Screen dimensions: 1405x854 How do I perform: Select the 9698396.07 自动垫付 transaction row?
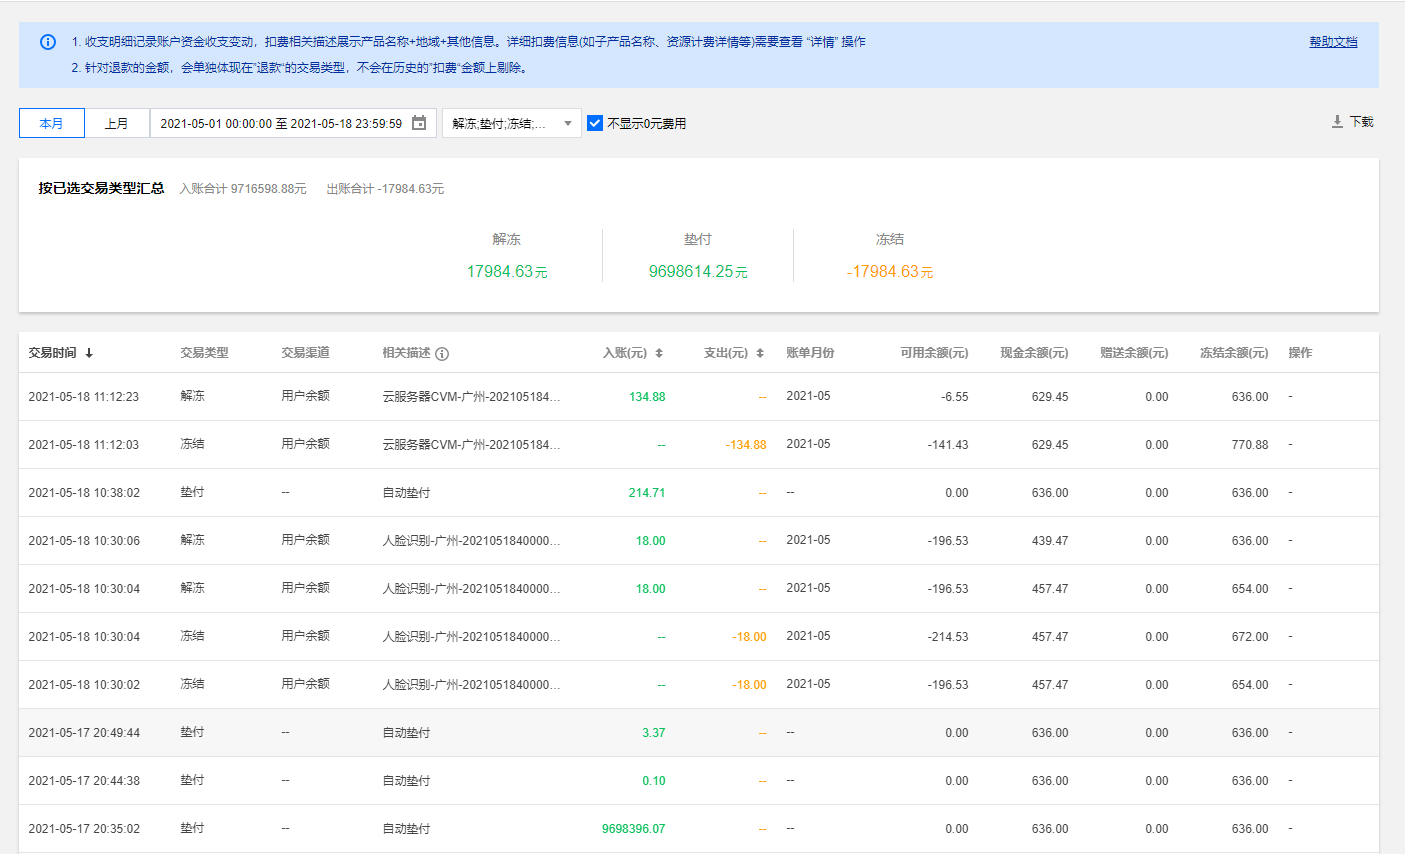(633, 829)
